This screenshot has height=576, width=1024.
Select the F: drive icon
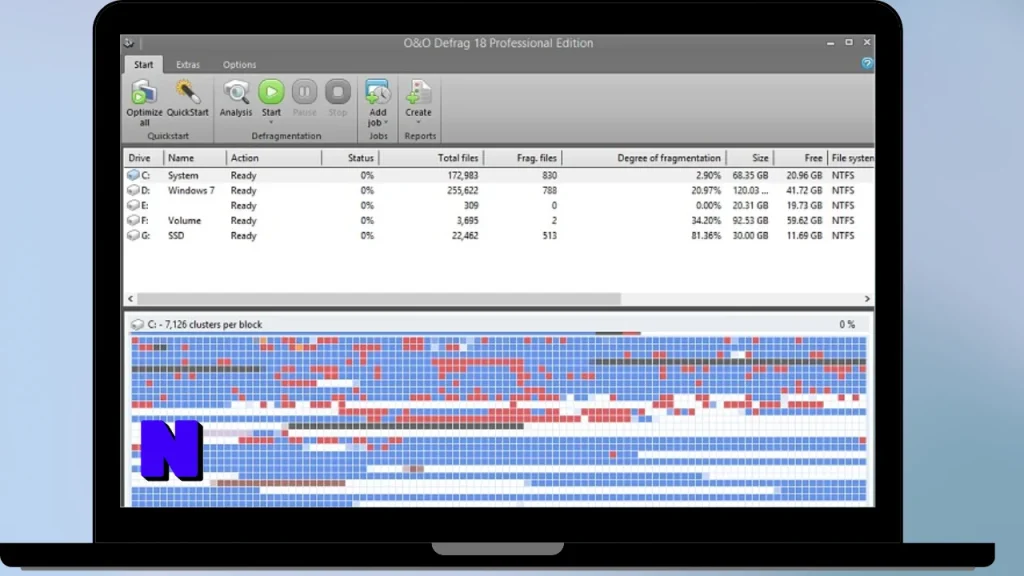point(133,220)
